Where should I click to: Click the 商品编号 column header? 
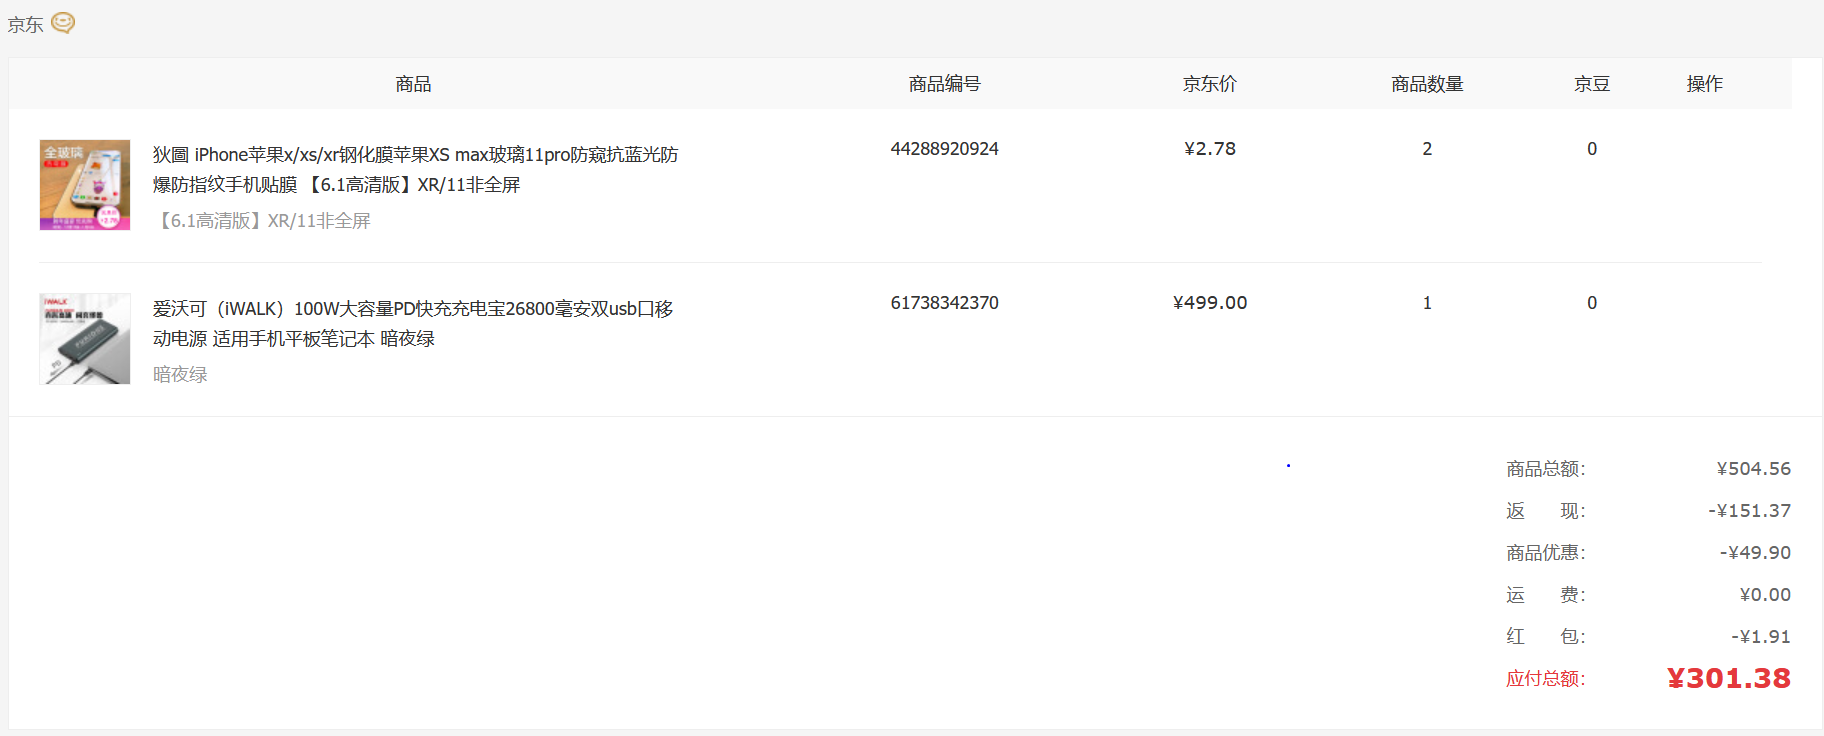(945, 84)
